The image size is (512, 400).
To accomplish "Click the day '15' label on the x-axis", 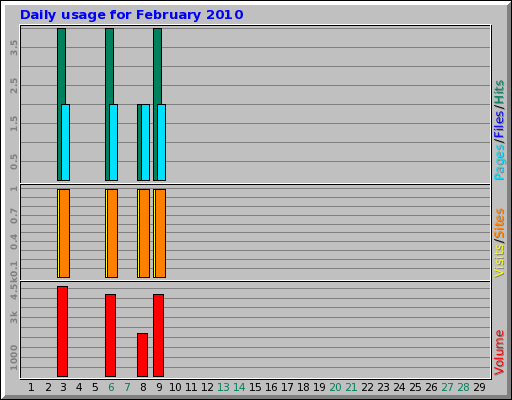I will tap(255, 387).
